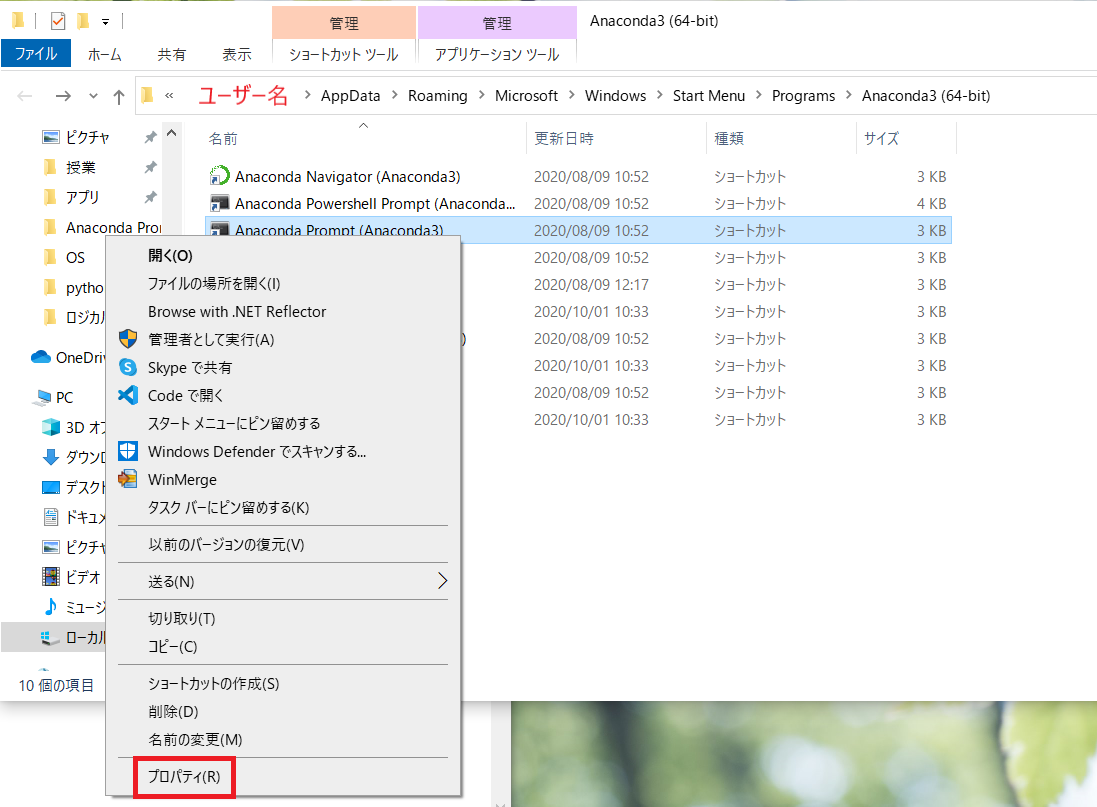Open the アプリケーション ツール tab

tap(497, 55)
